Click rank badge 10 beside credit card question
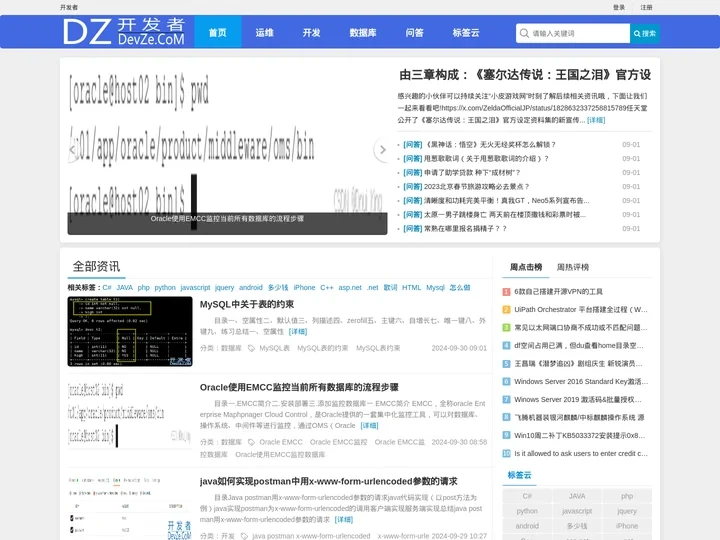The image size is (720, 540). 506,454
